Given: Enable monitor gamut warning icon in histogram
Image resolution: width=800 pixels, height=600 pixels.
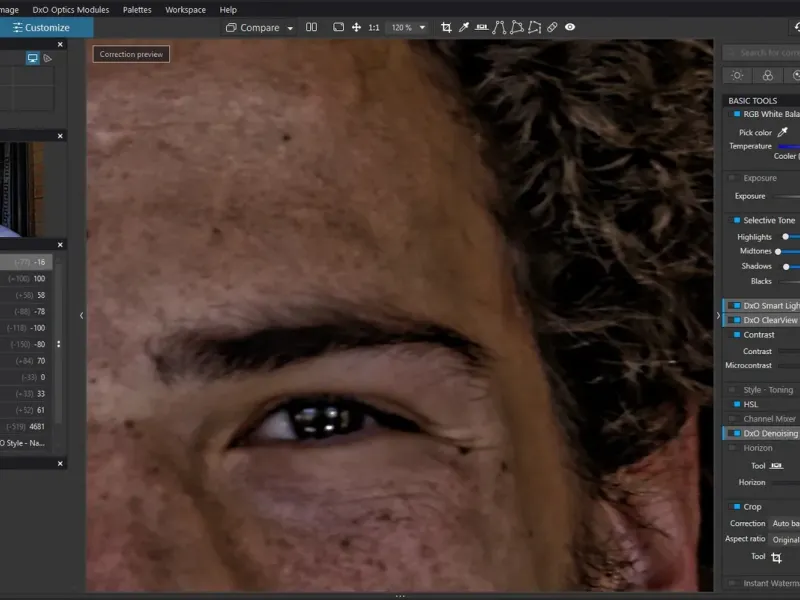Looking at the screenshot, I should coord(33,58).
